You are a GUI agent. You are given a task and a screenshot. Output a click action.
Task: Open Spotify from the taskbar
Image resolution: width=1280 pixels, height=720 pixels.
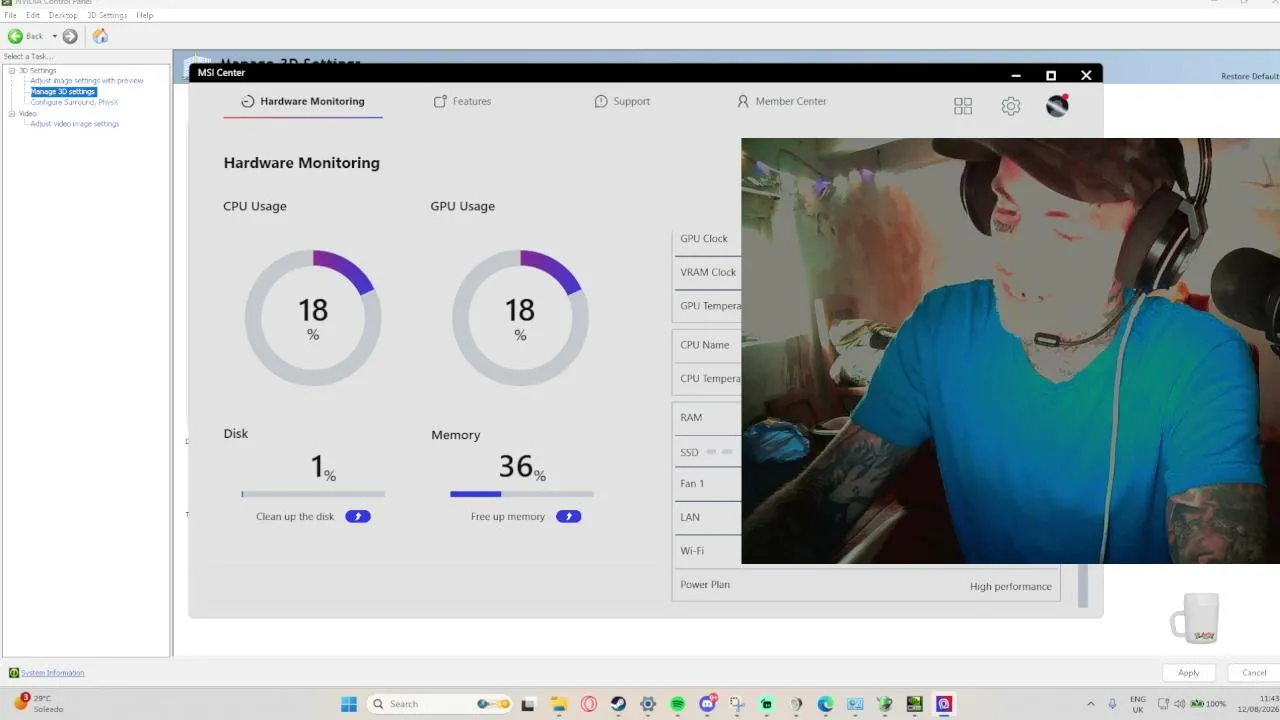pos(677,704)
